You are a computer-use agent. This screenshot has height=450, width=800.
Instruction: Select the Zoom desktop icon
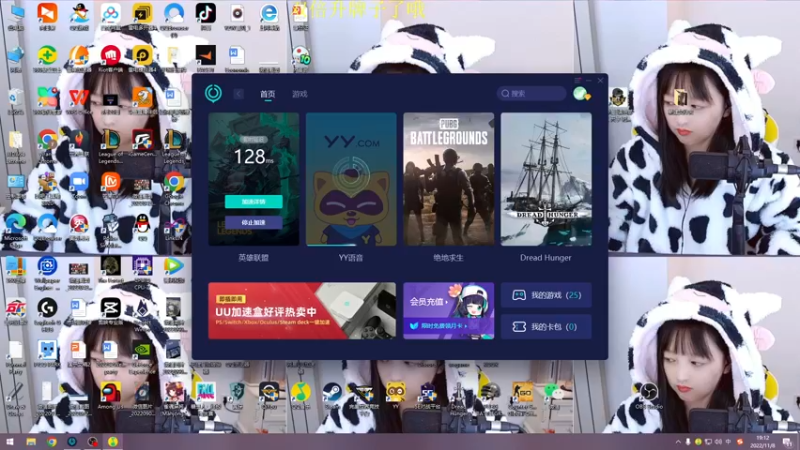tap(79, 181)
